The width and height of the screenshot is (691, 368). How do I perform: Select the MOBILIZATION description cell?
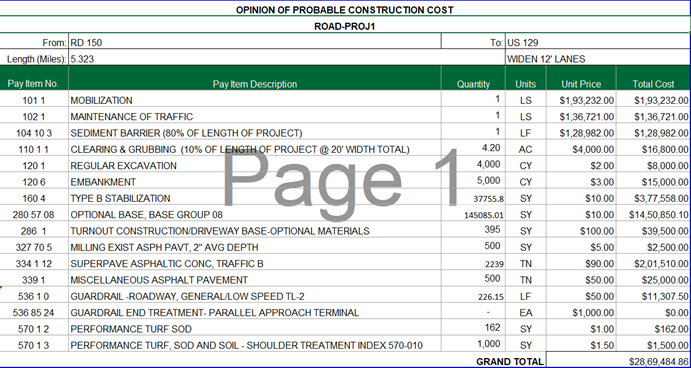tap(255, 100)
